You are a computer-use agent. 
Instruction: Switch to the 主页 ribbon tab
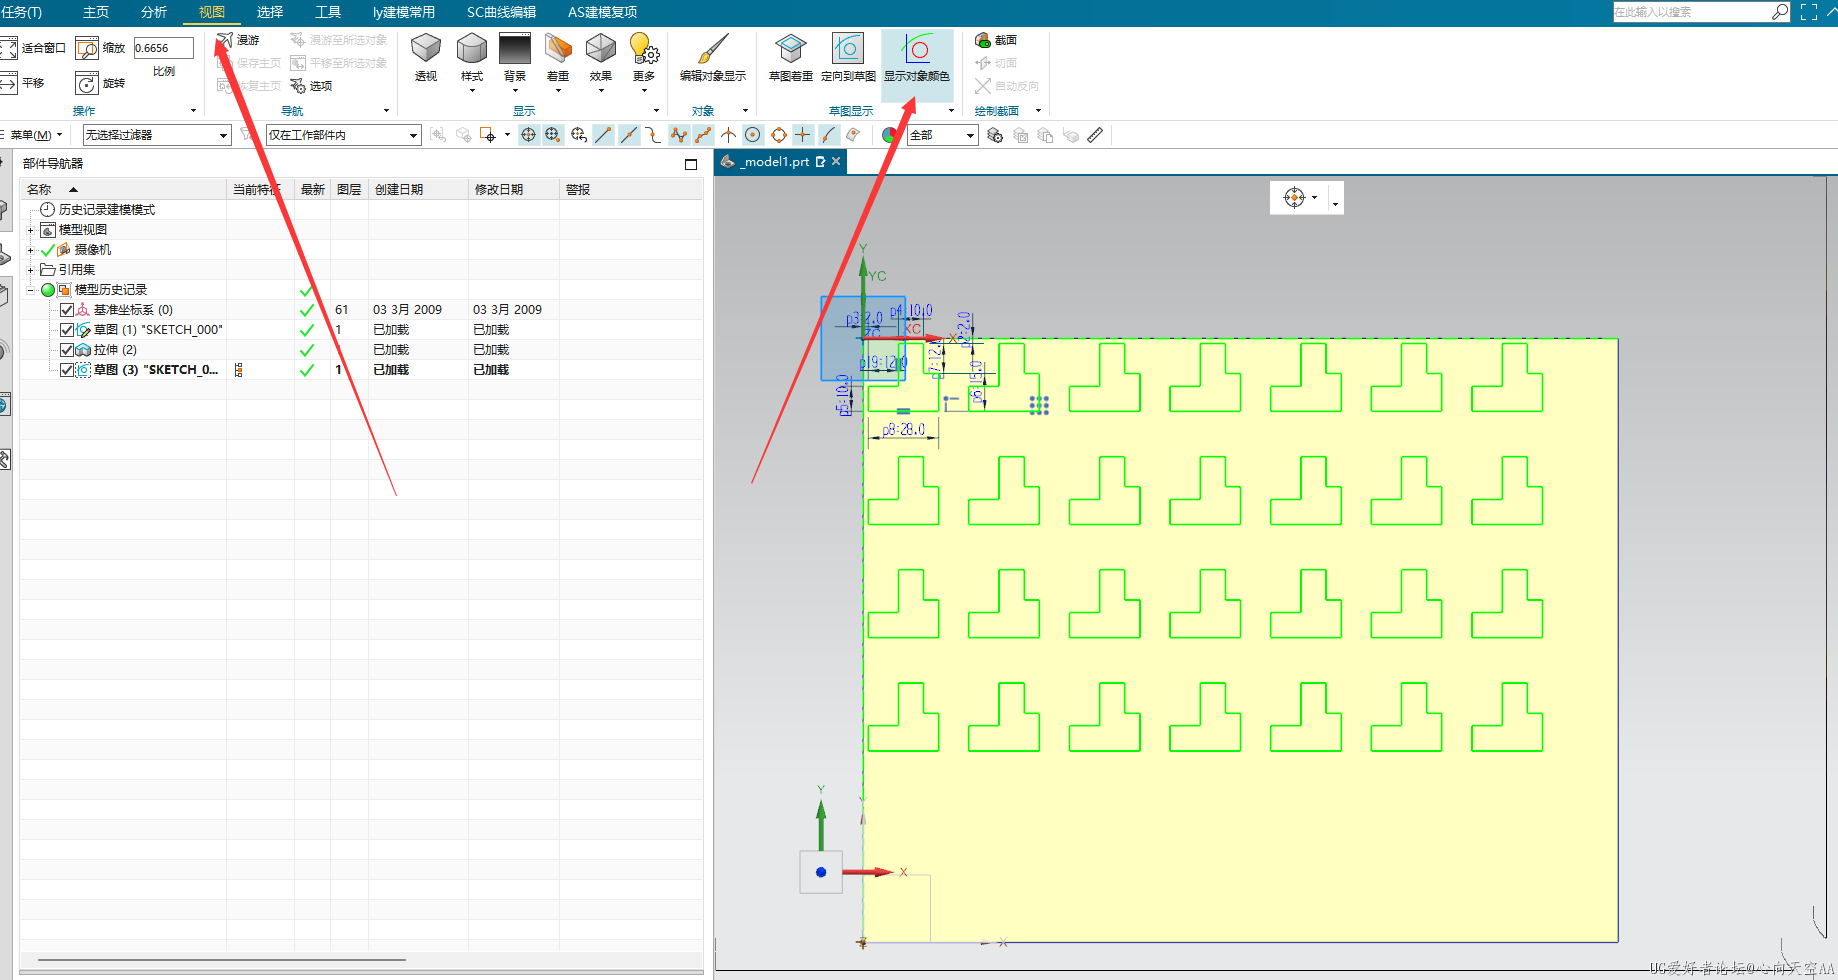[96, 12]
